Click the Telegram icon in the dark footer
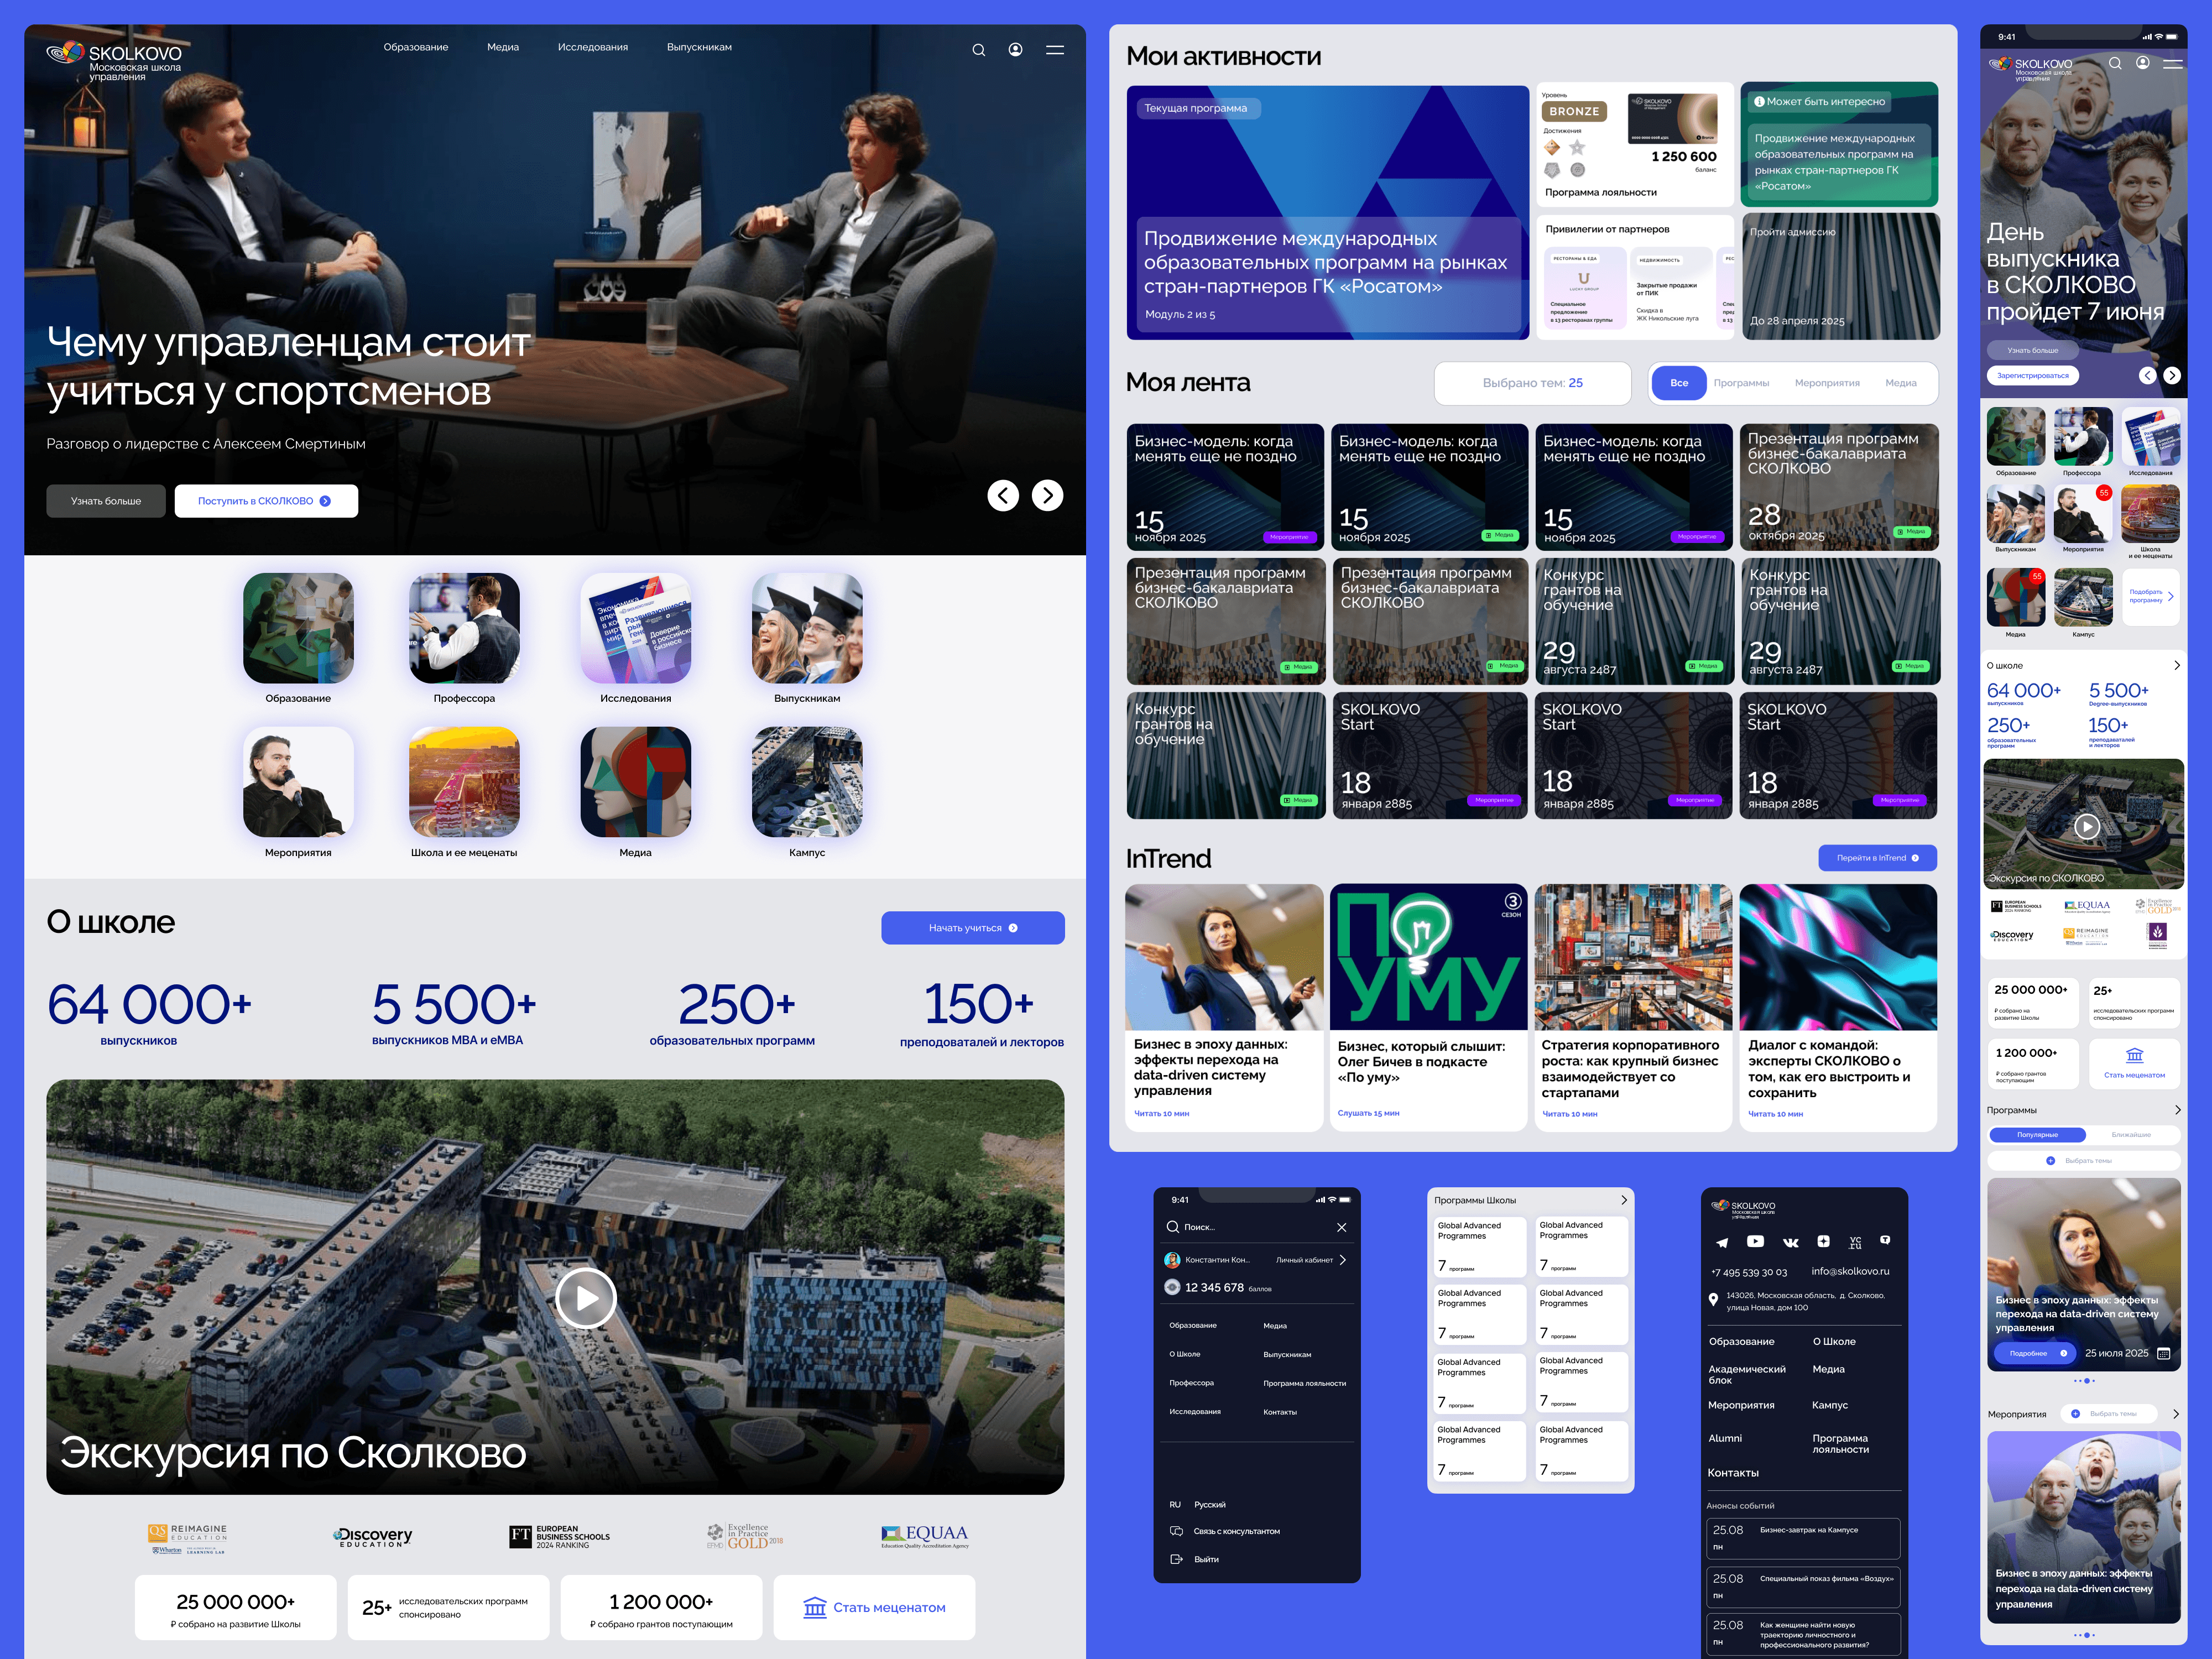 click(1721, 1242)
